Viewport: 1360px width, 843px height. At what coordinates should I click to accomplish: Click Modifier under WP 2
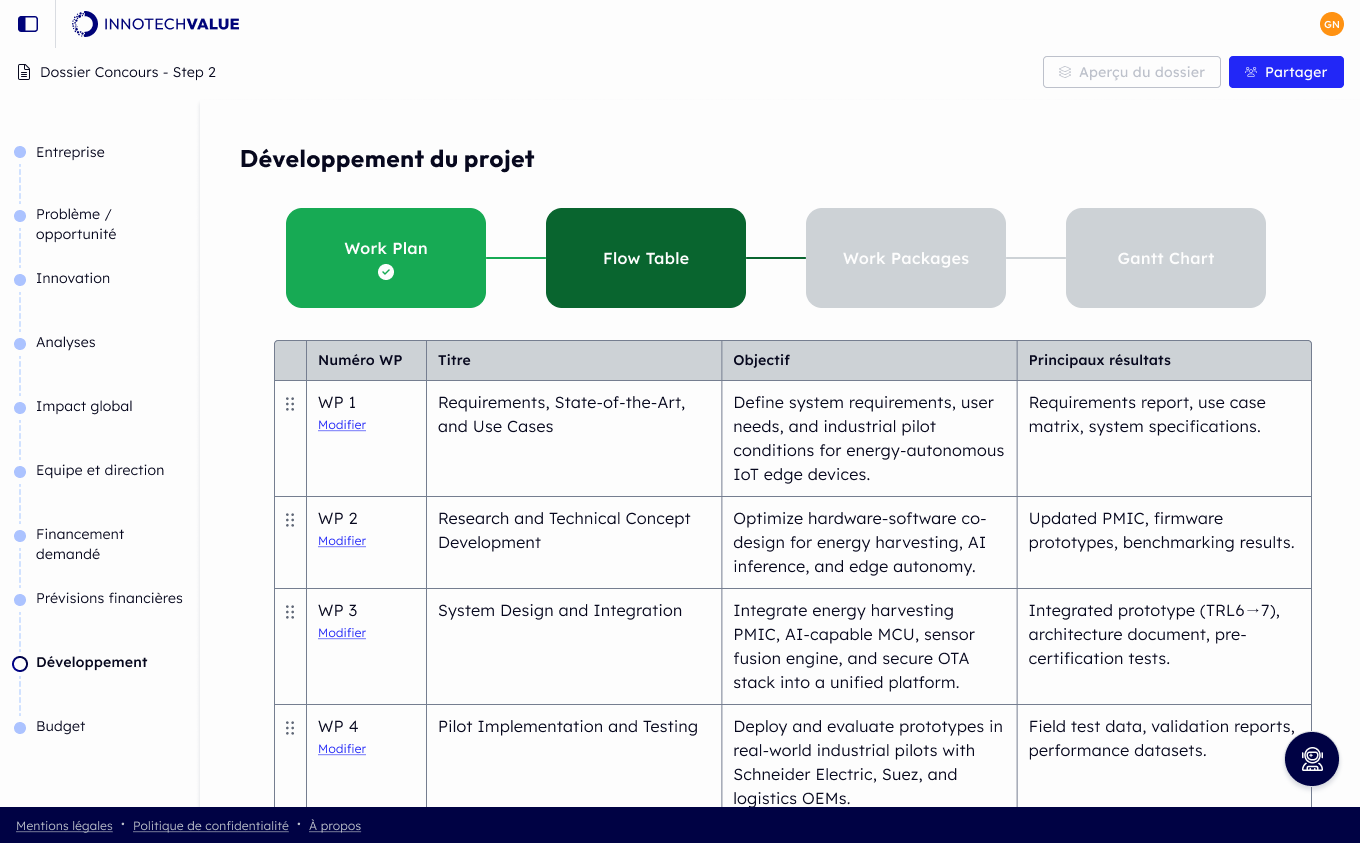pyautogui.click(x=342, y=541)
